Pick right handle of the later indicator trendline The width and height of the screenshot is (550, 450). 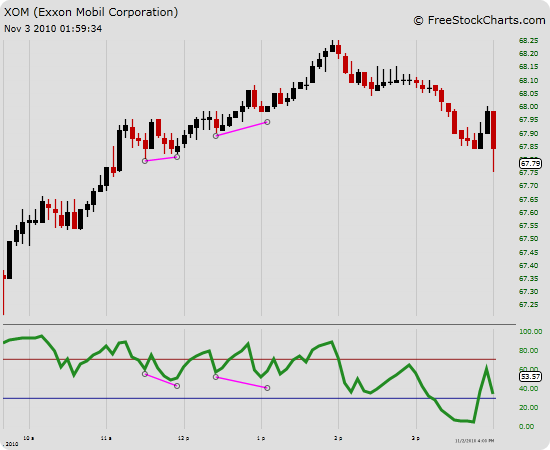[x=267, y=388]
